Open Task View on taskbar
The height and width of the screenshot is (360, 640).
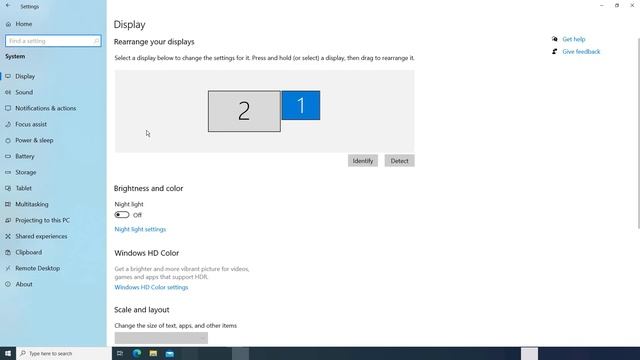pos(120,353)
